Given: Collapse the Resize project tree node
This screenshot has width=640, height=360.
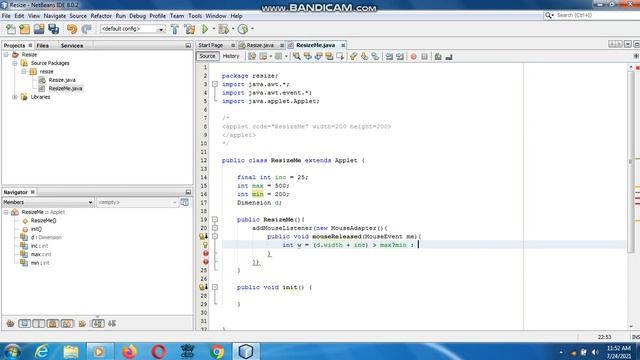Looking at the screenshot, I should coord(6,55).
